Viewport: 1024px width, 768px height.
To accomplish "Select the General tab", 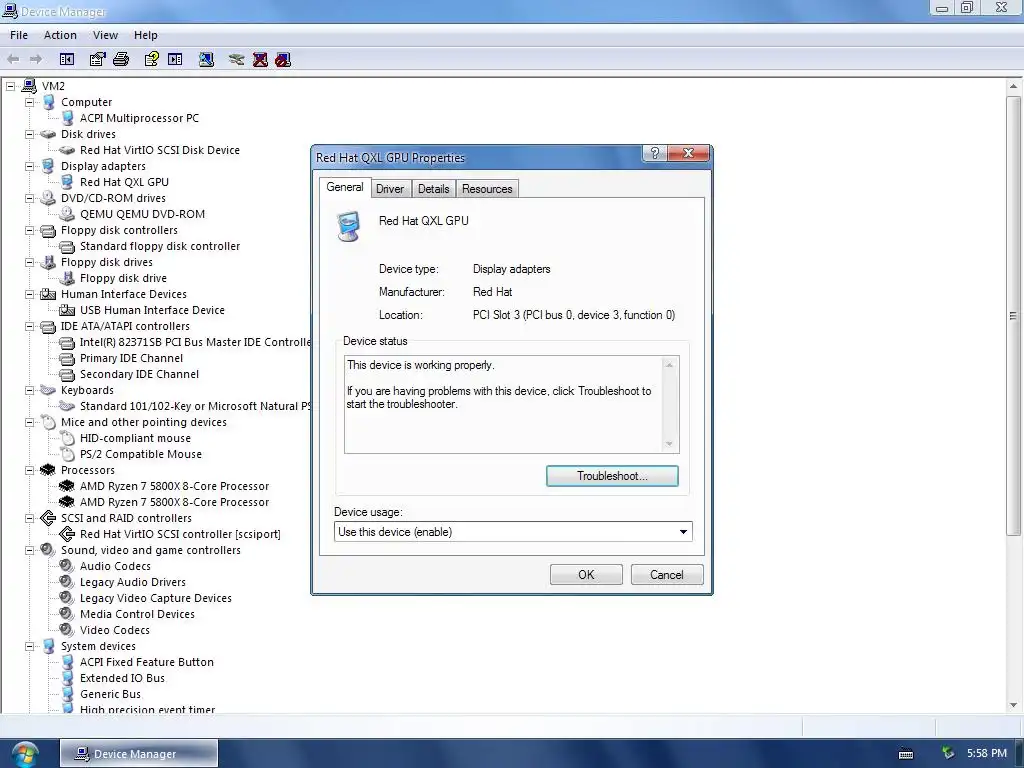I will coord(345,187).
